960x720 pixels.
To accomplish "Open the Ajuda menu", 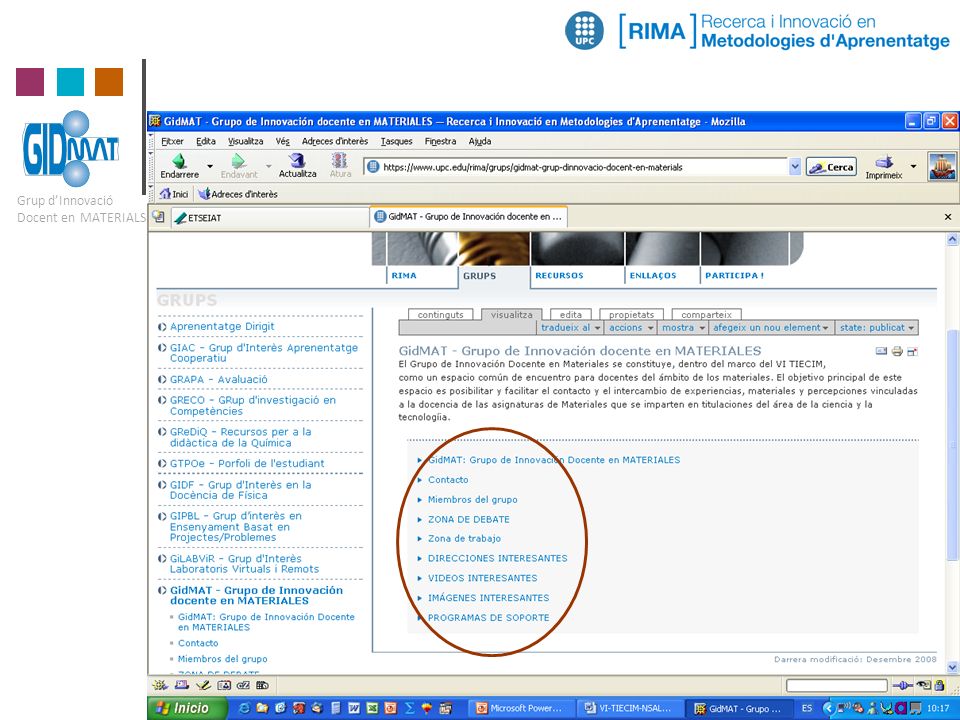I will tap(480, 141).
